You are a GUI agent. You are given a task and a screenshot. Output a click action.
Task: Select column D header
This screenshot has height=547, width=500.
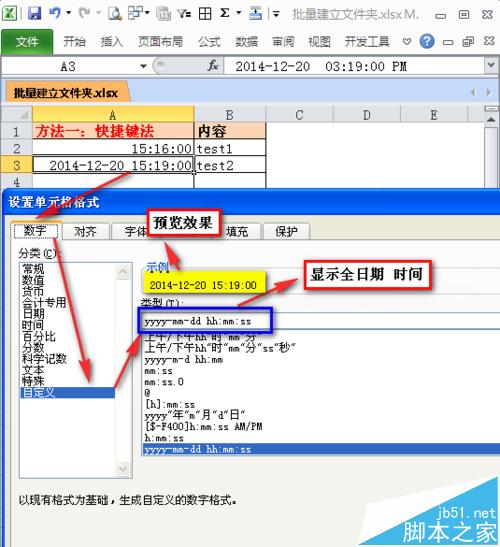(x=366, y=115)
